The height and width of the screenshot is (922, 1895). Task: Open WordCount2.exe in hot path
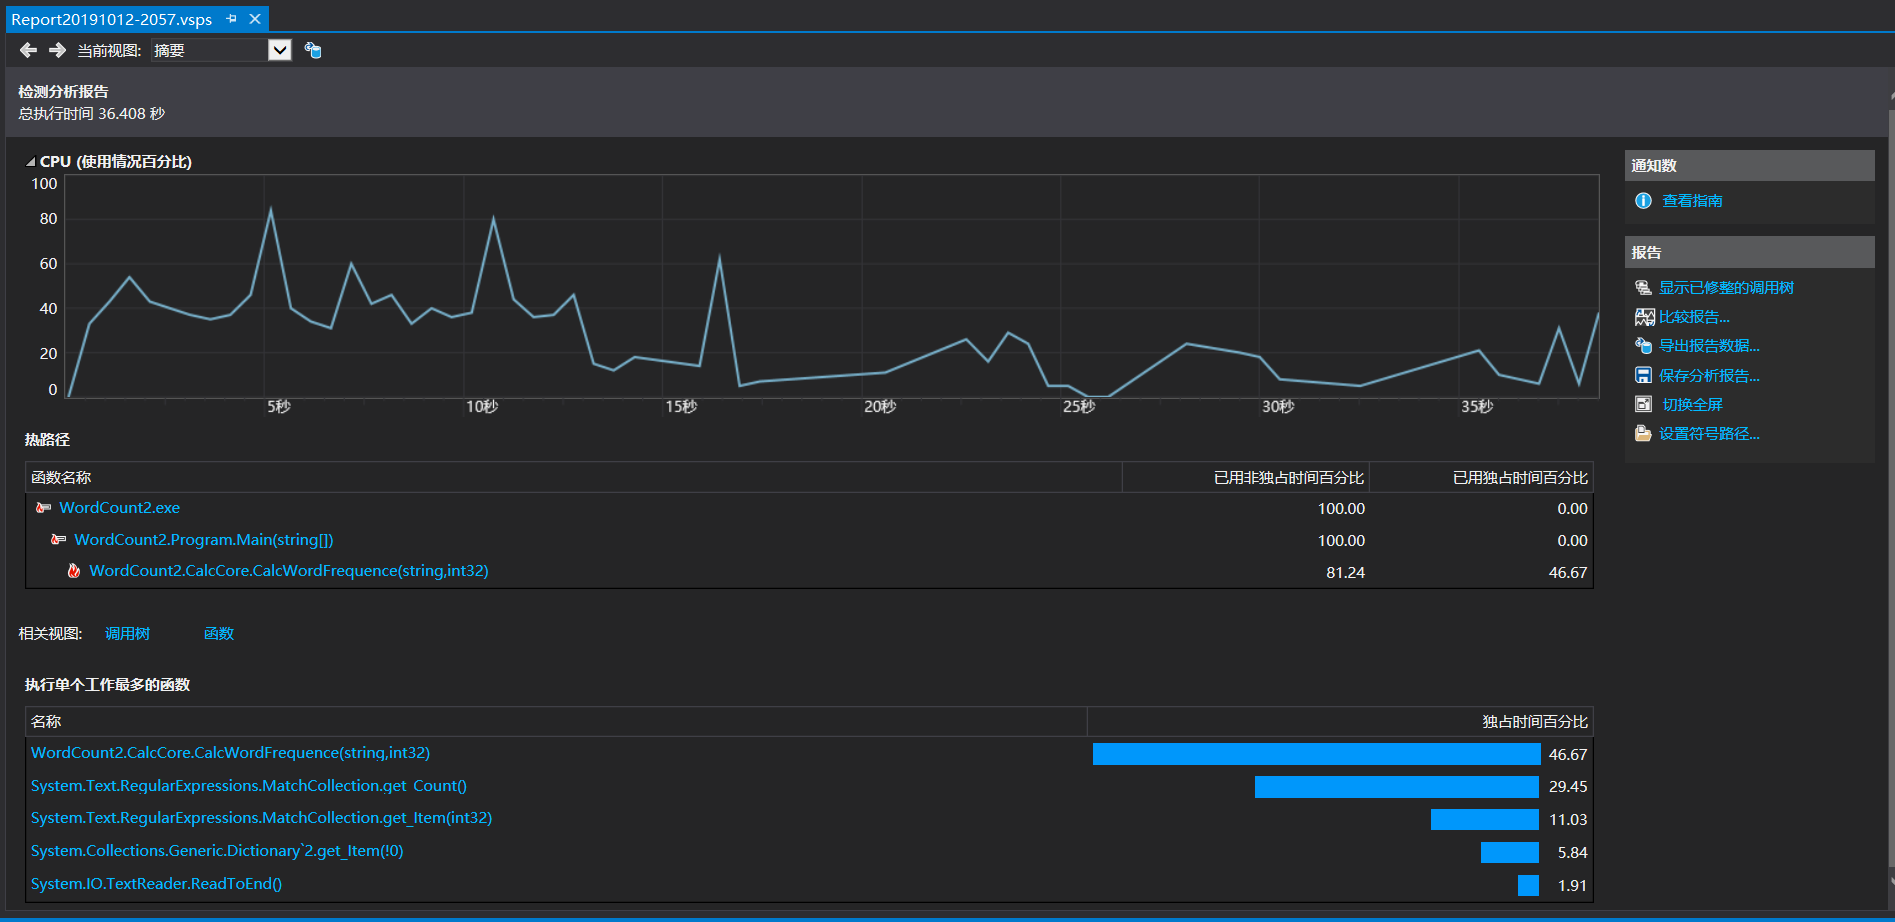pyautogui.click(x=120, y=508)
